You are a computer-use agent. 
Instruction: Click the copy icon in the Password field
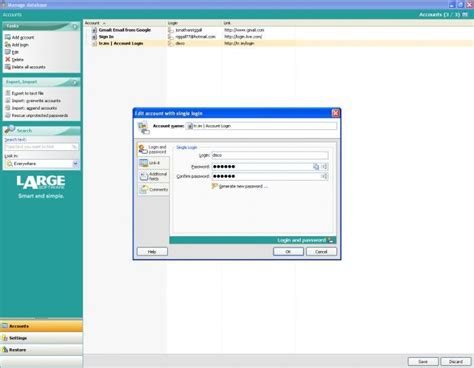coord(316,166)
